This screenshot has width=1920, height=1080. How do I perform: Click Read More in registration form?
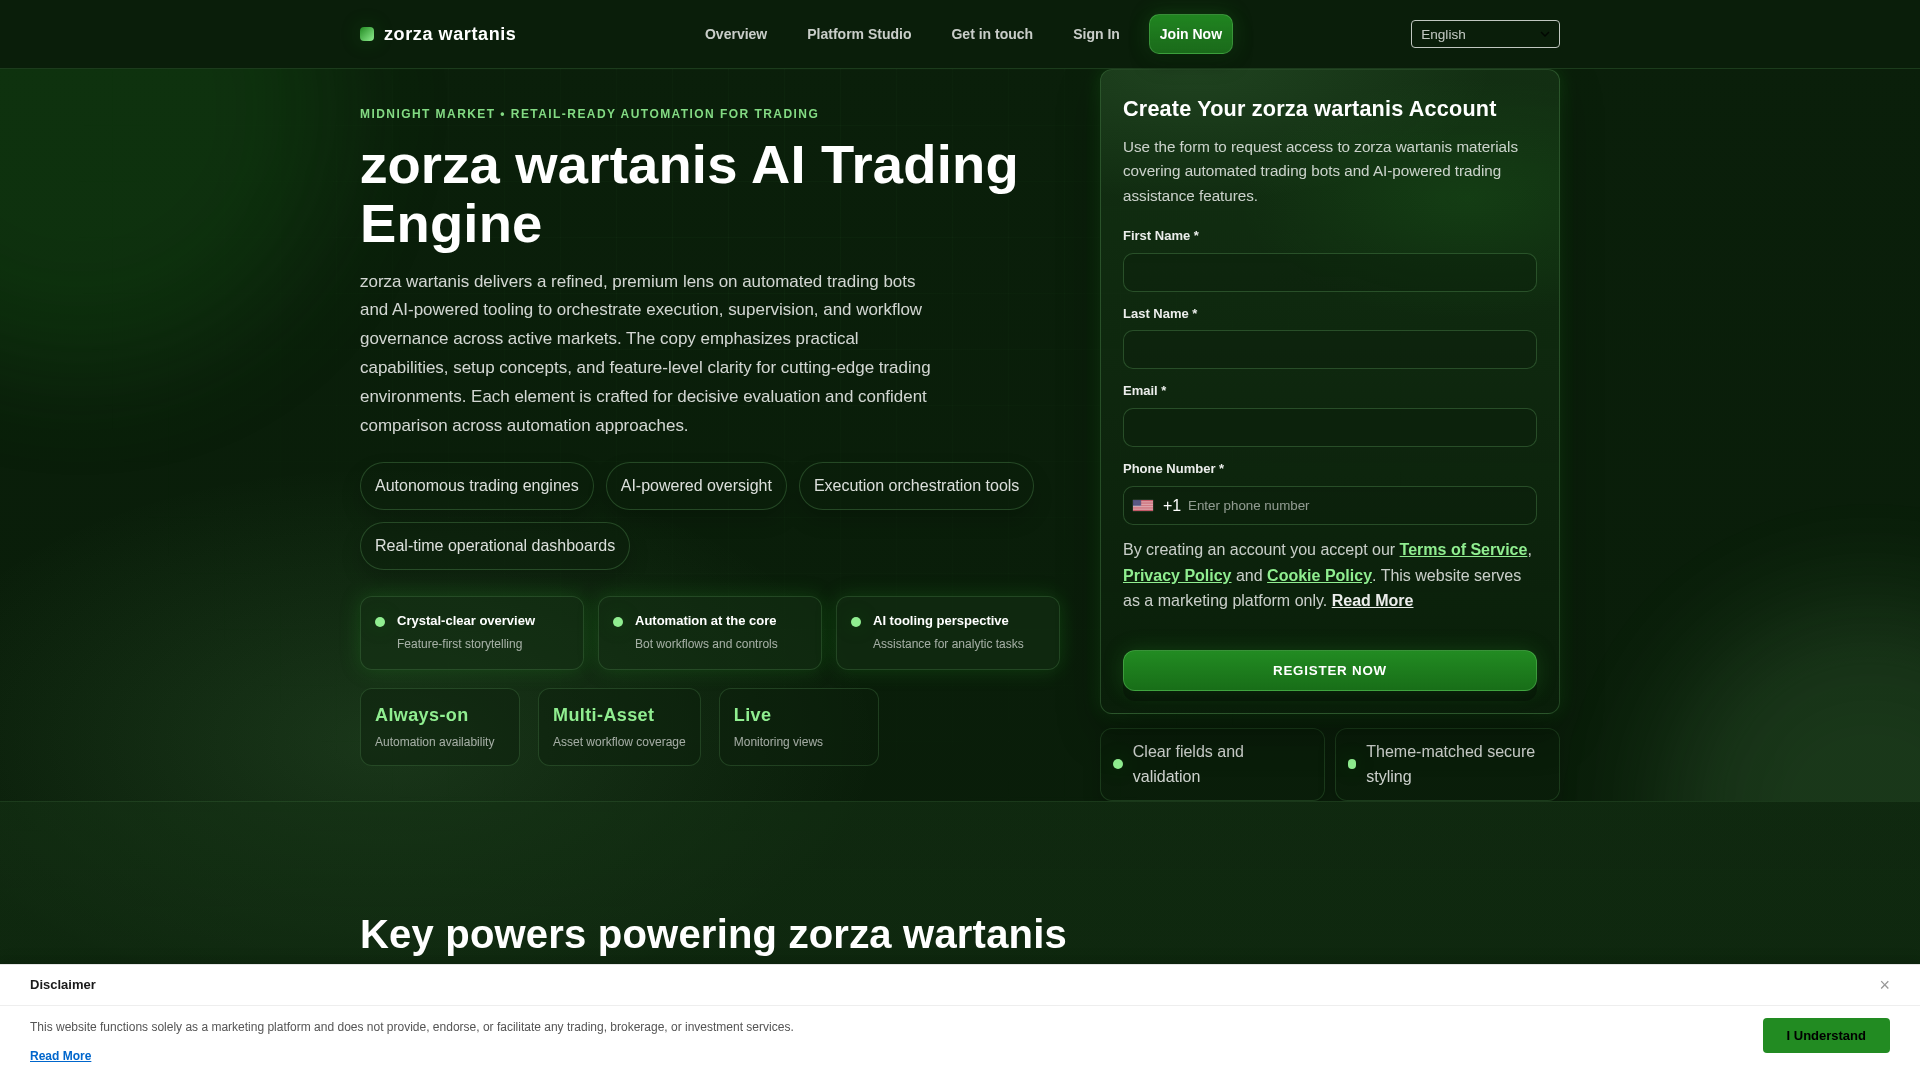pos(1372,601)
